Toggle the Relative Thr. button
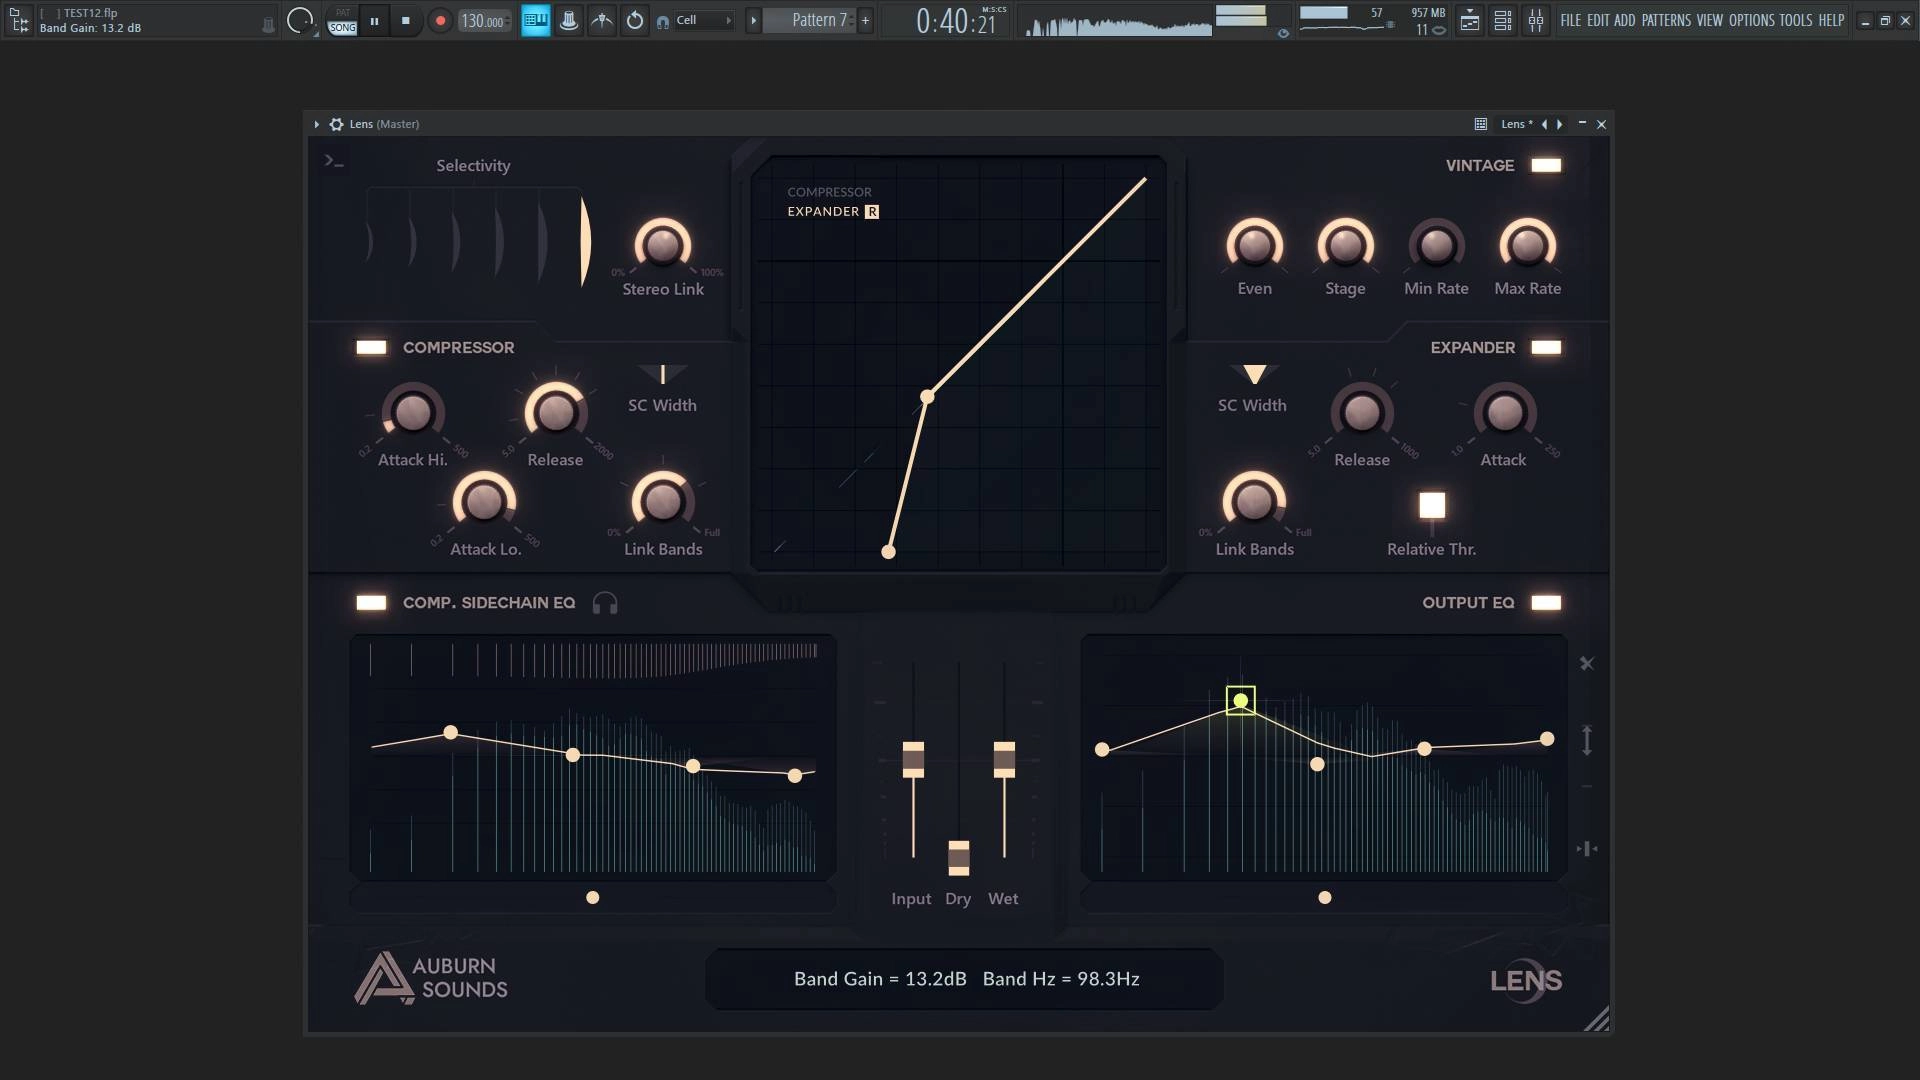Screen dimensions: 1920x1080 tap(1432, 505)
